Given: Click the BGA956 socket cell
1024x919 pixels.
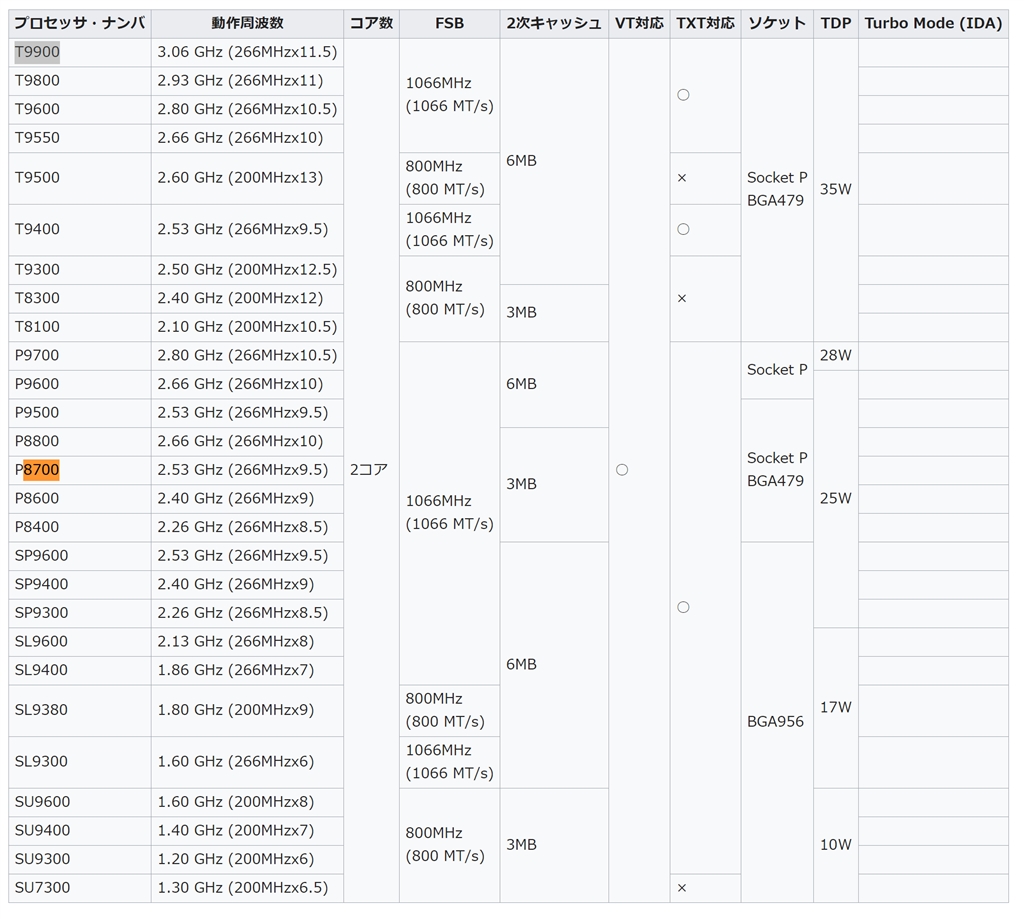Looking at the screenshot, I should point(776,722).
